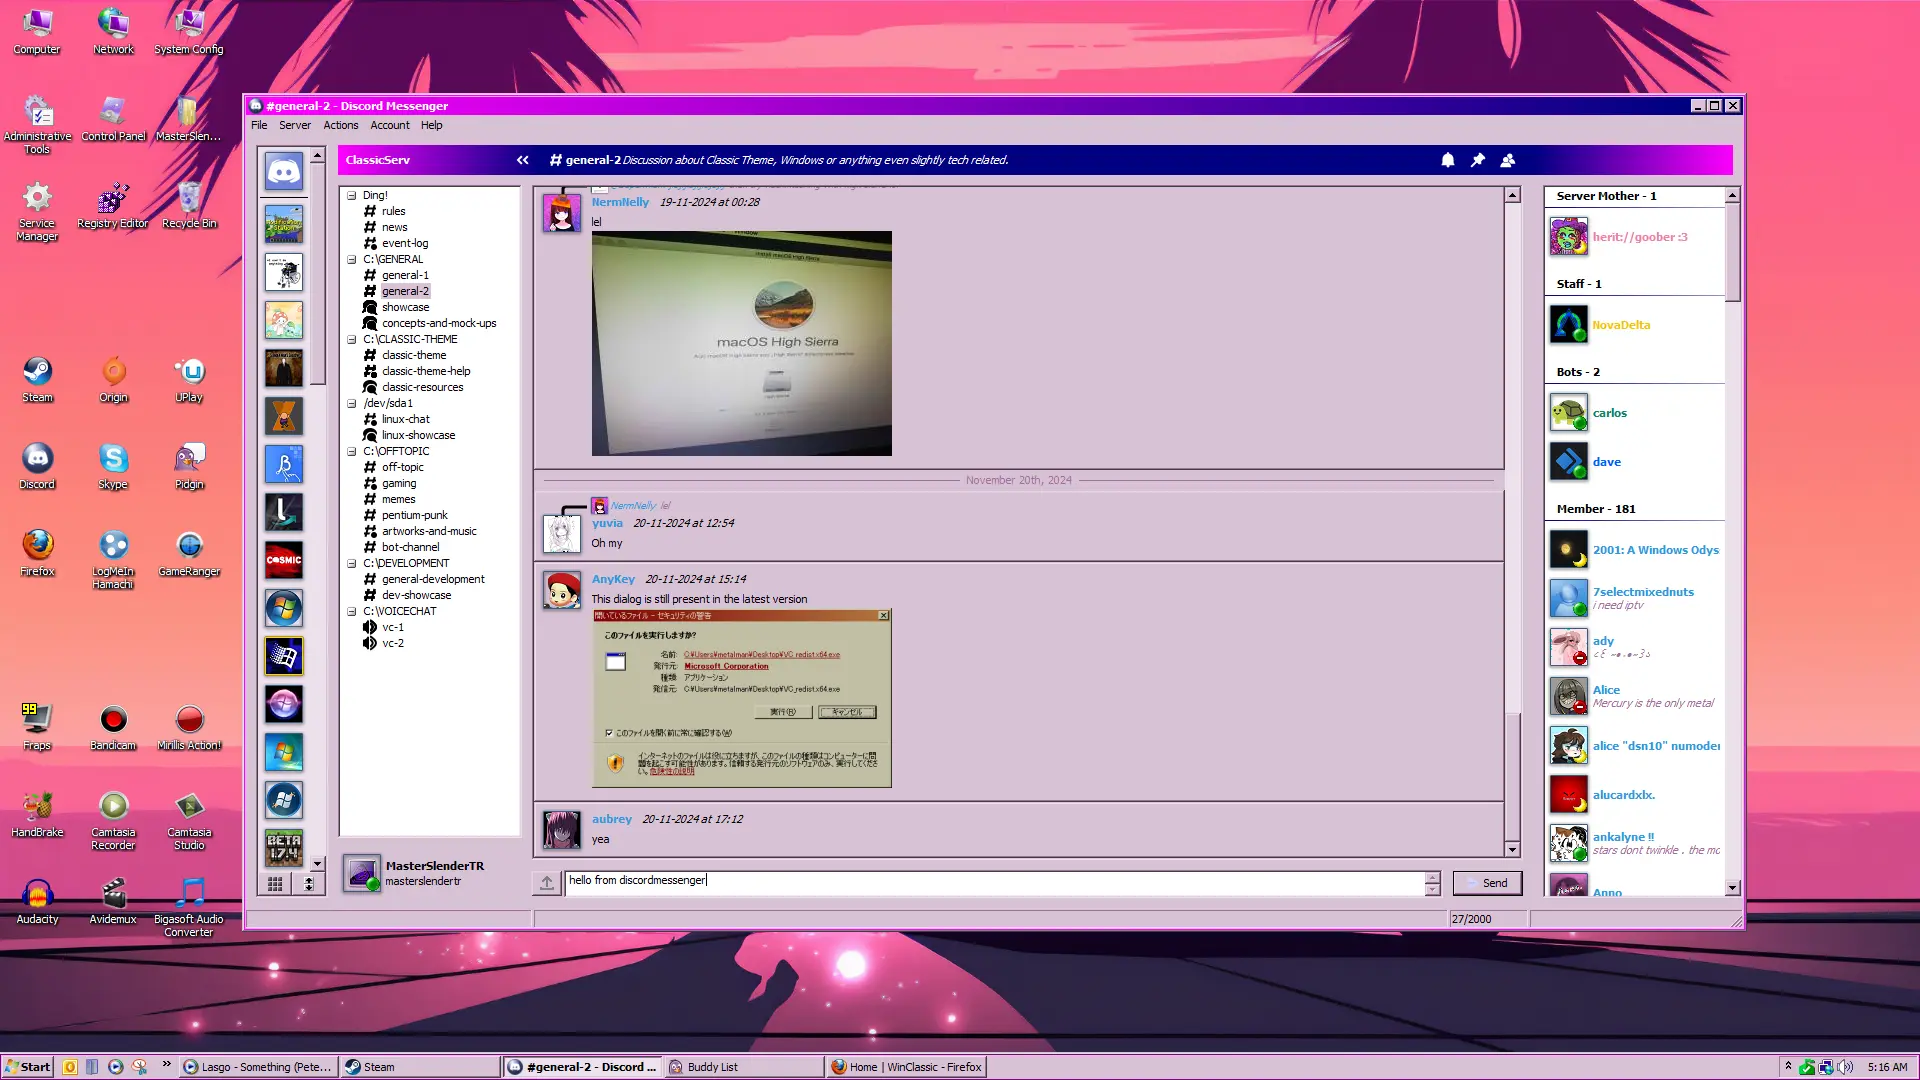This screenshot has height=1080, width=1920.
Task: Open server grid view icon
Action: [275, 884]
